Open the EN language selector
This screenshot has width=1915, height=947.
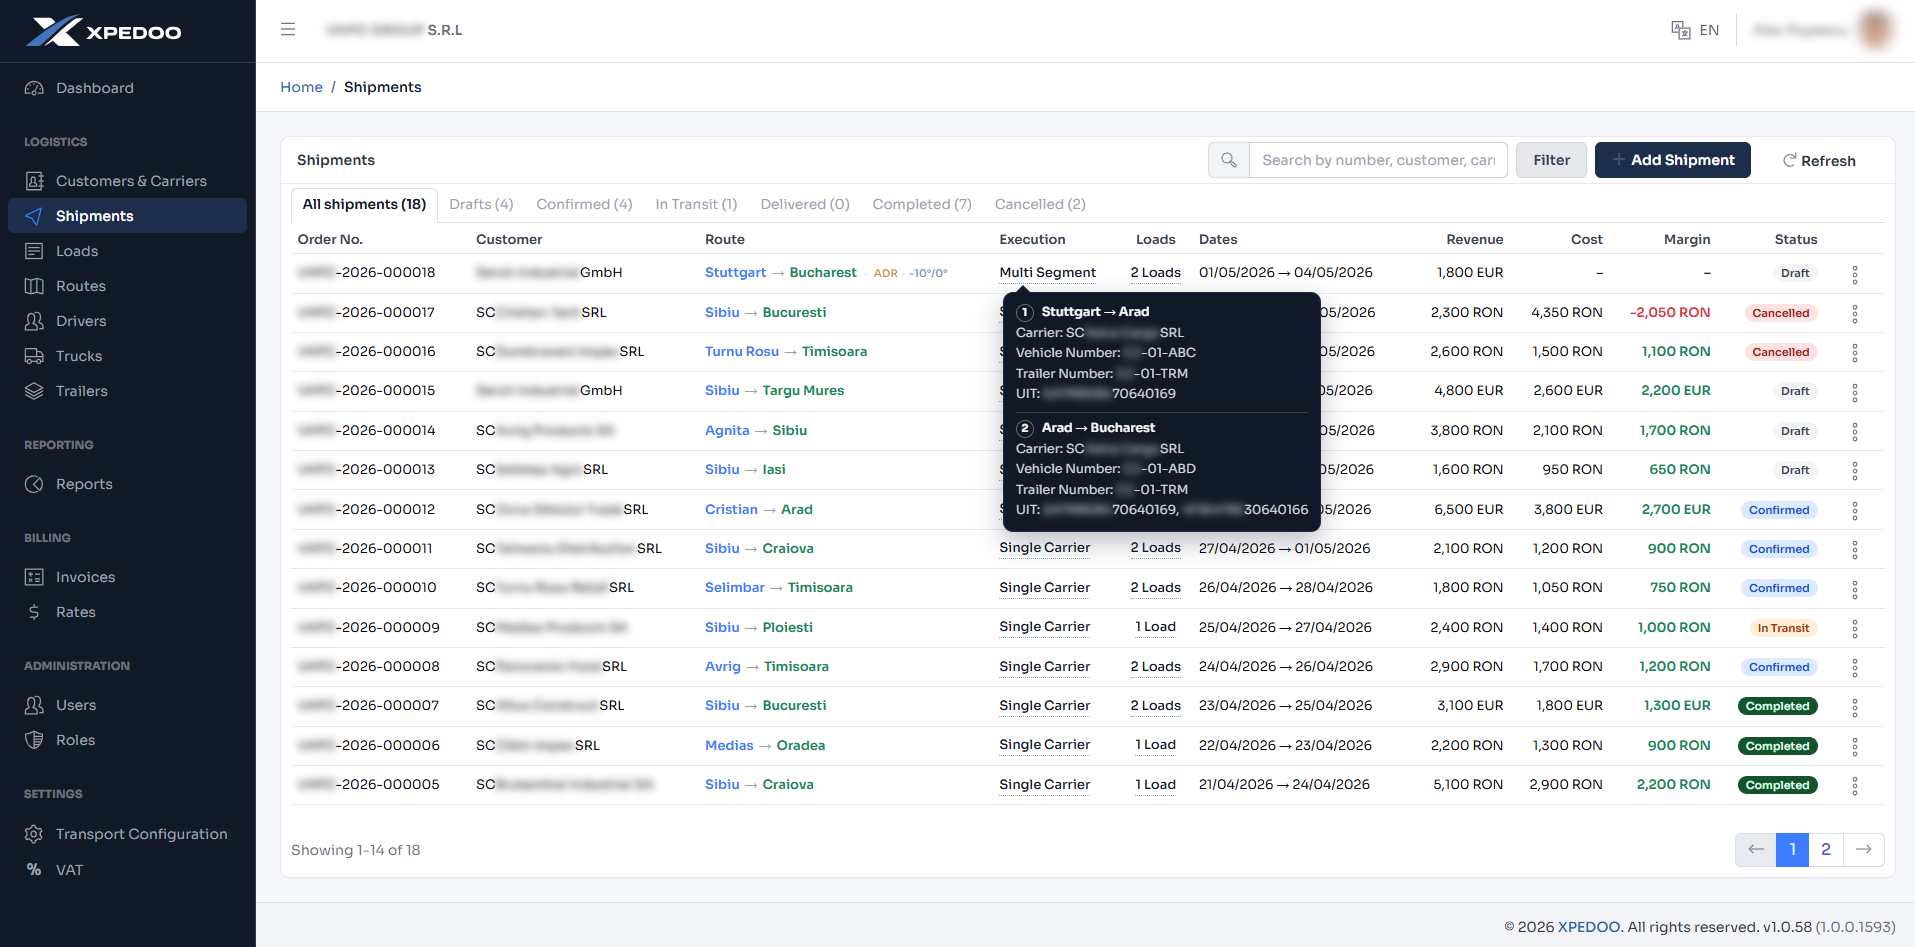tap(1695, 30)
